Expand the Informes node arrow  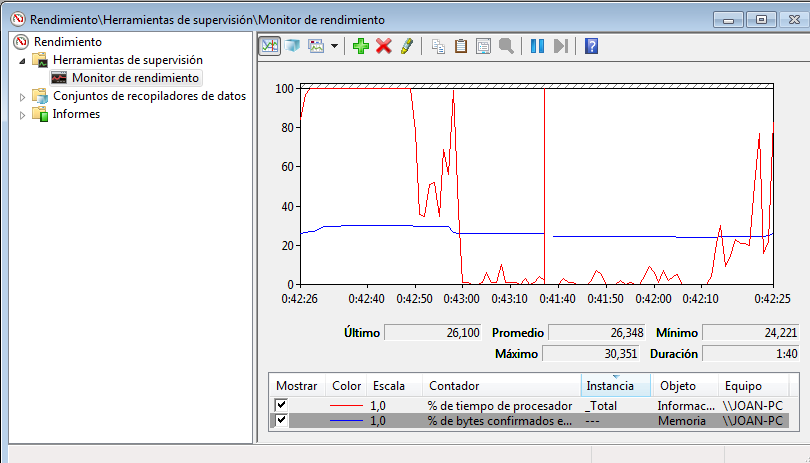tap(22, 115)
